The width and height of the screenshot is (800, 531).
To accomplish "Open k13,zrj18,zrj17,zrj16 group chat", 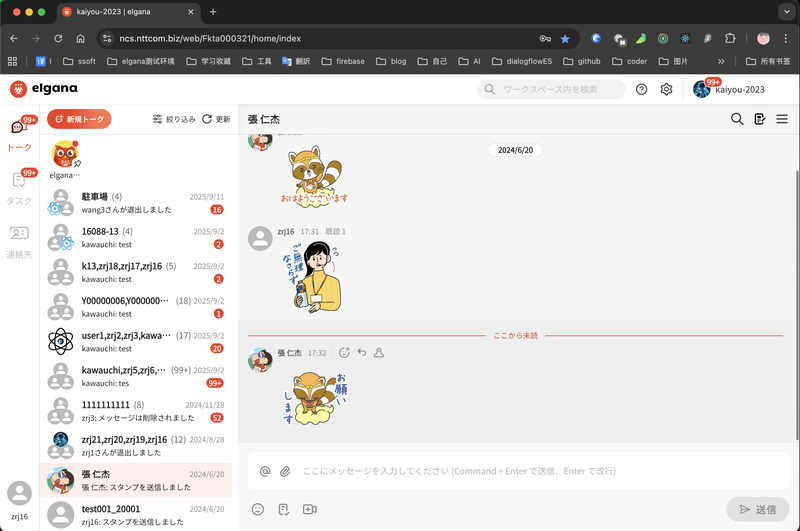I will click(x=136, y=272).
